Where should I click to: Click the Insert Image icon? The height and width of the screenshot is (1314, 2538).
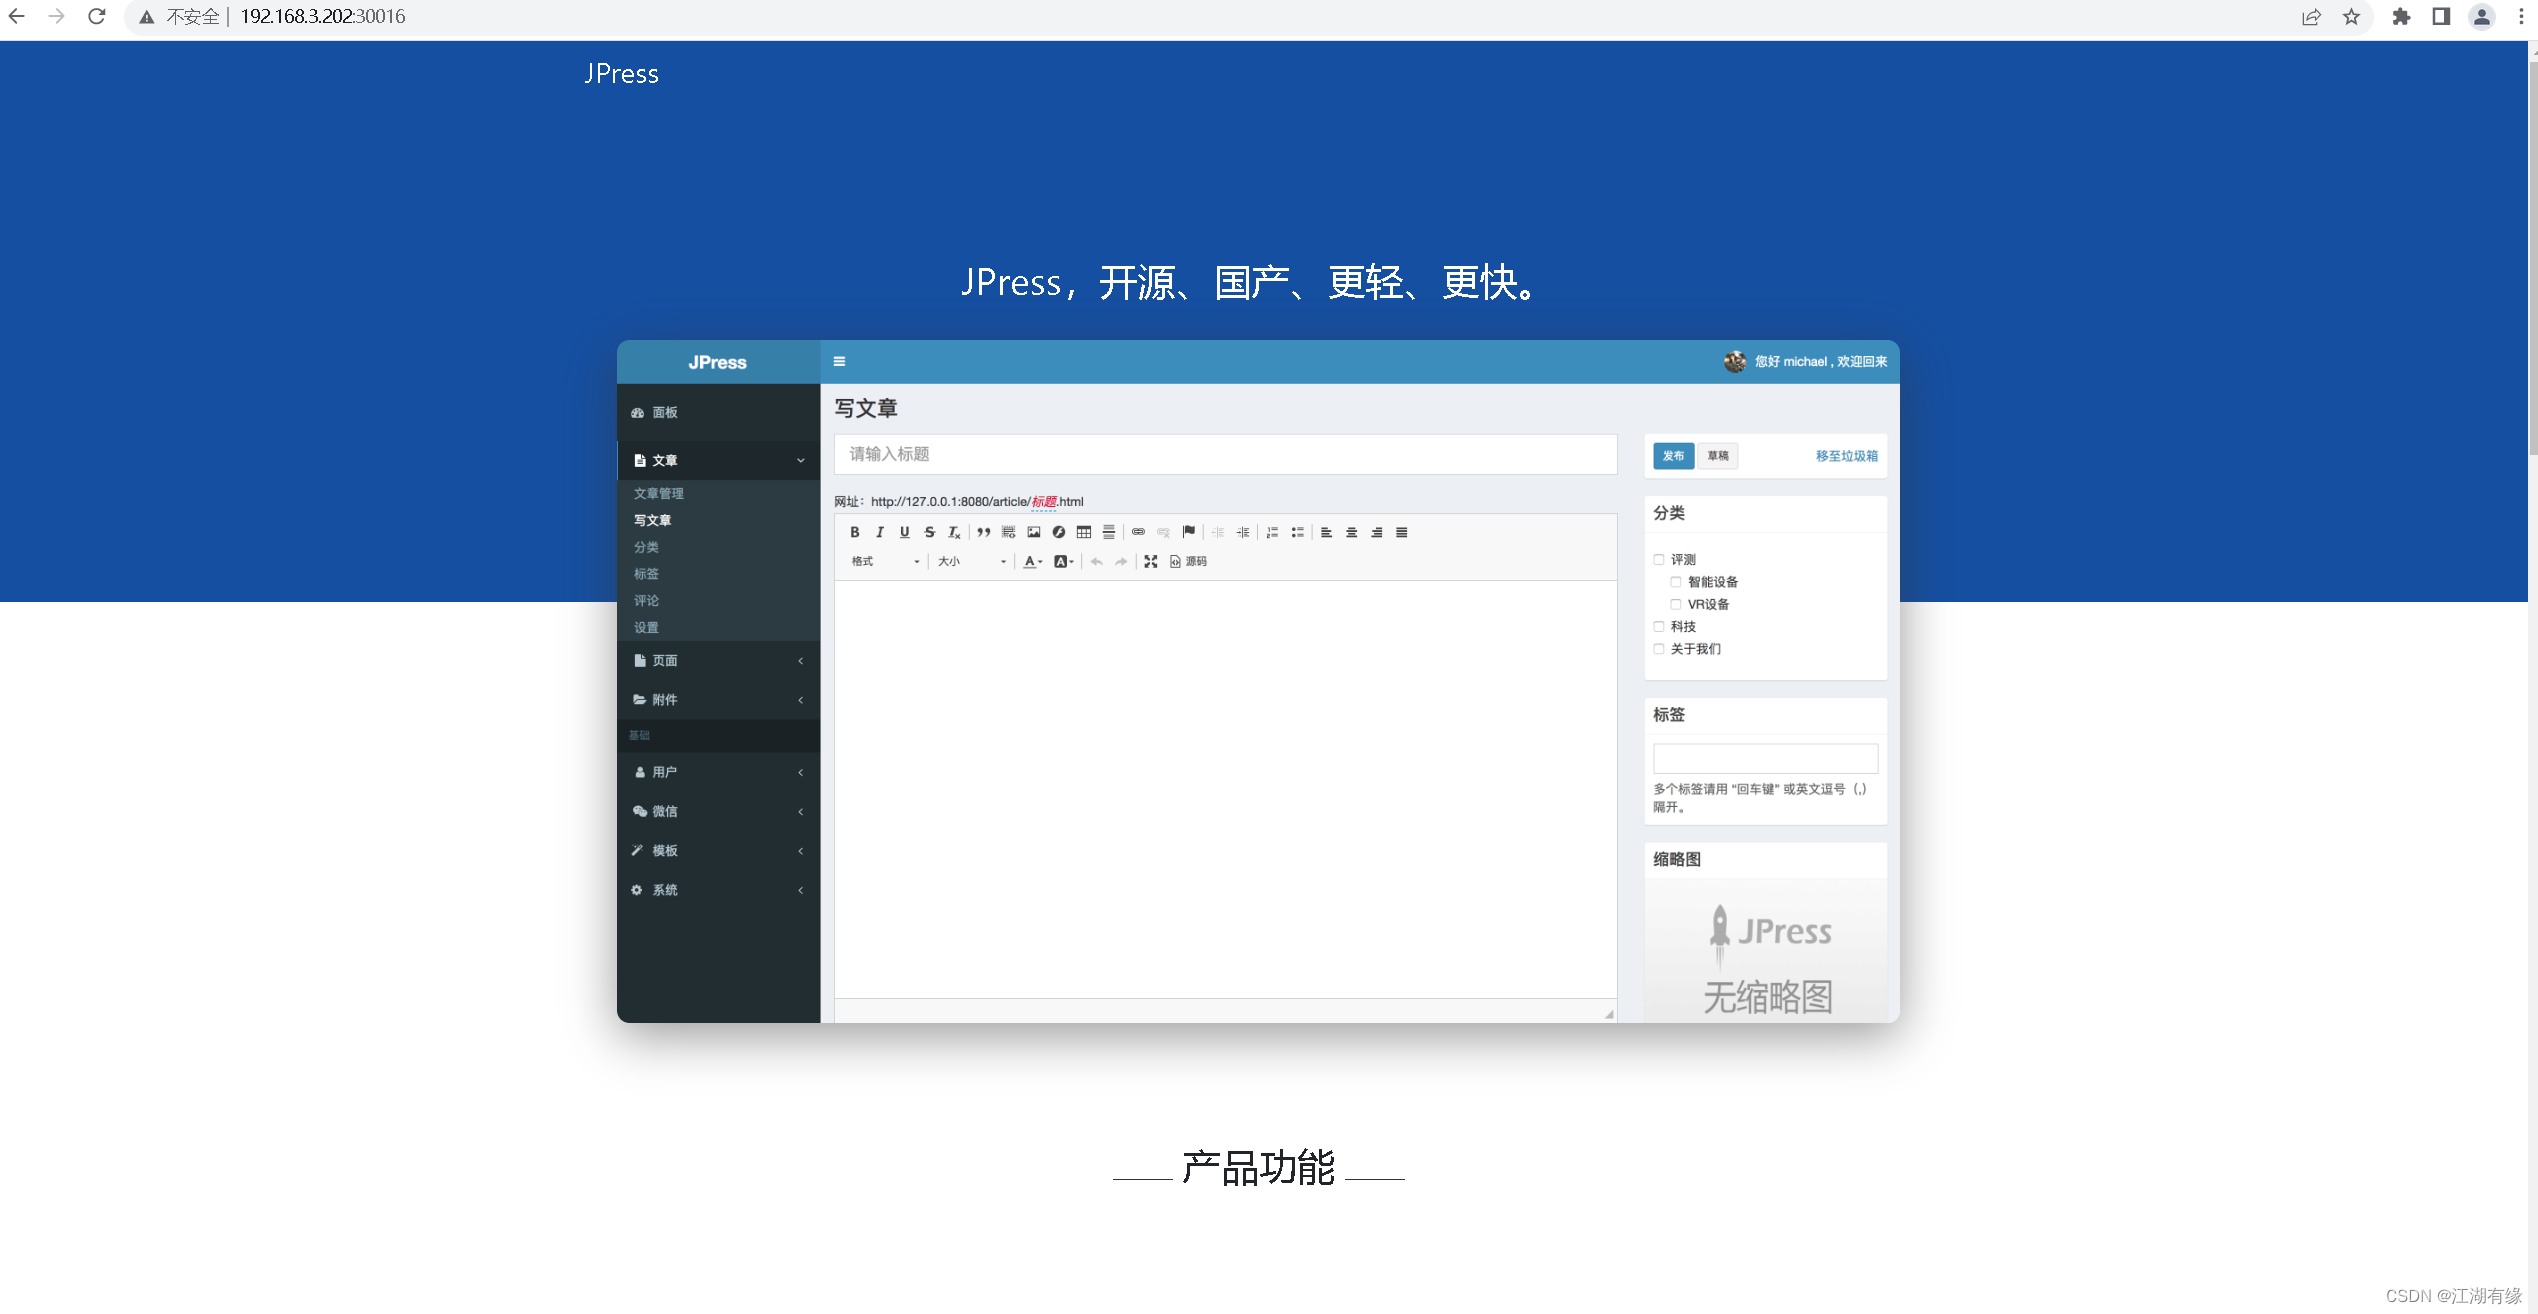pyautogui.click(x=1034, y=532)
